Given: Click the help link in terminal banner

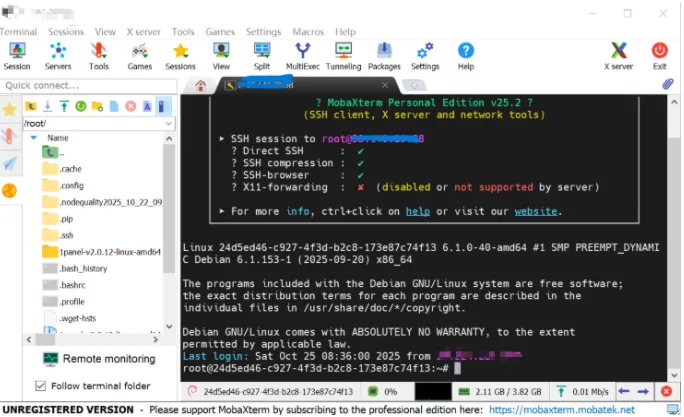Looking at the screenshot, I should tap(418, 211).
